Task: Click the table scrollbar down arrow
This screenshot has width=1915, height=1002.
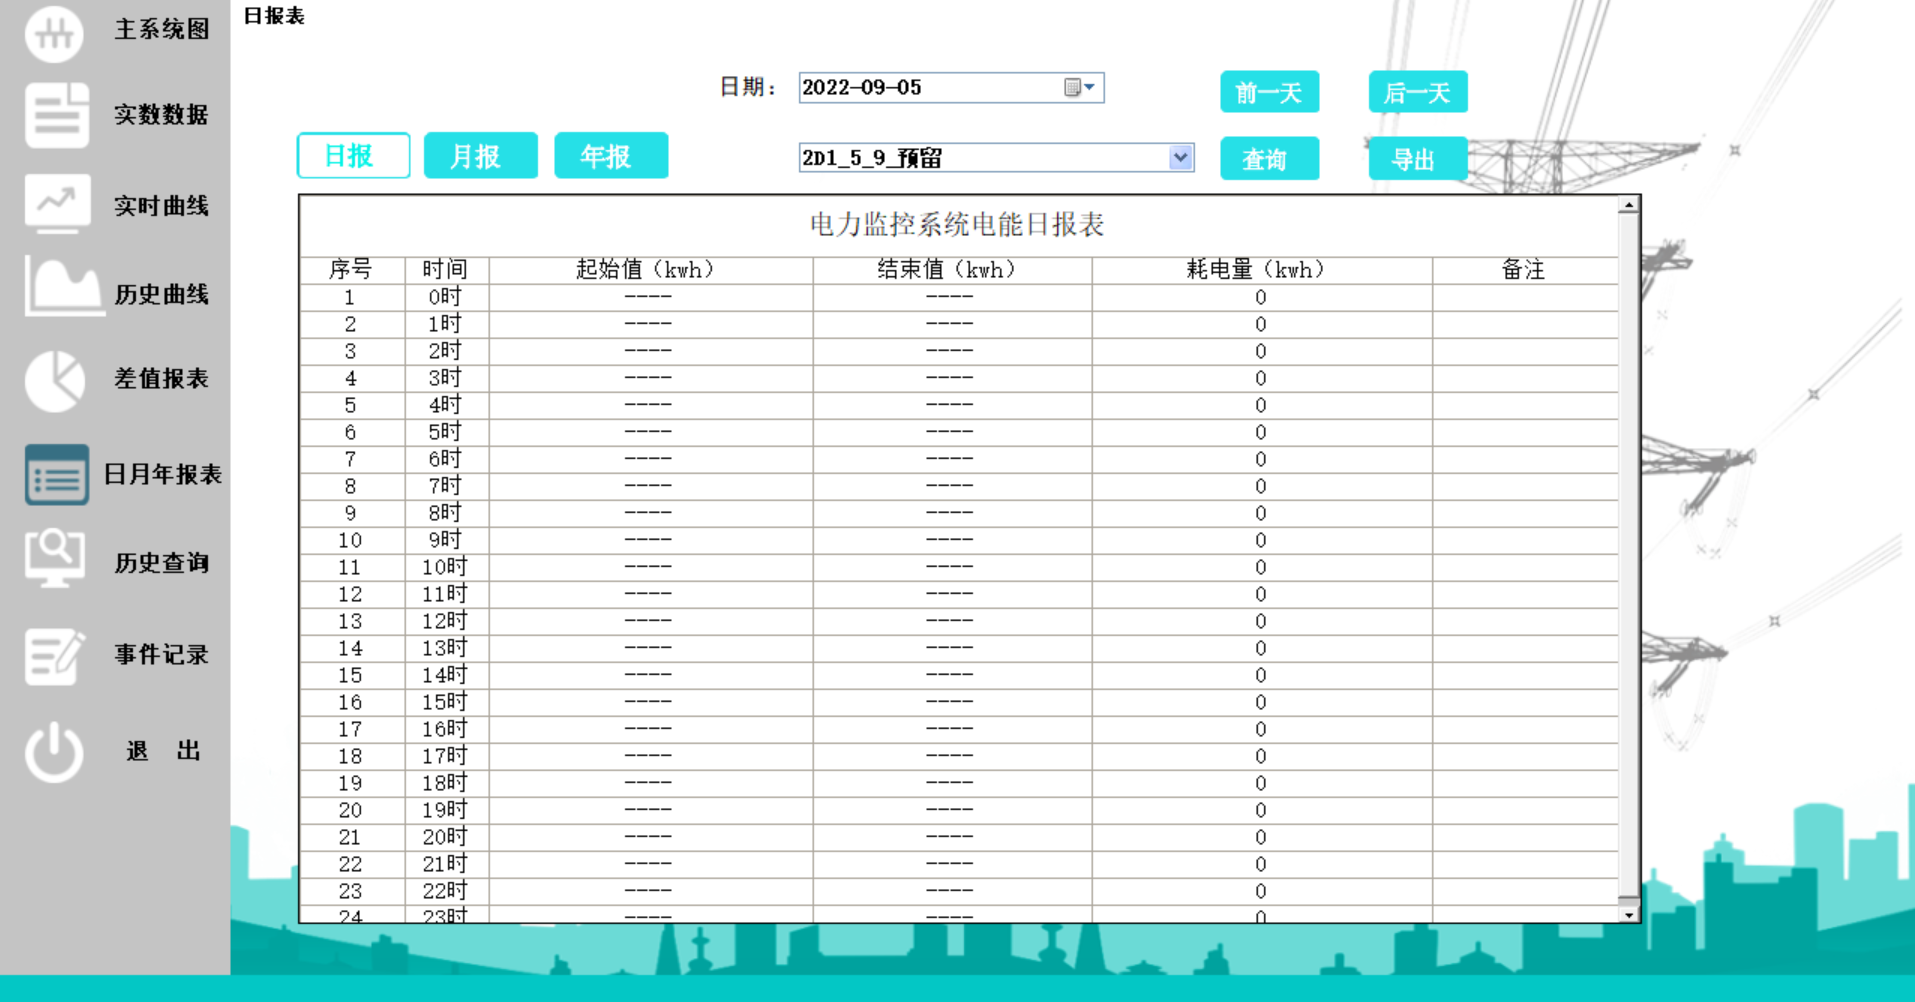Action: 1630,915
